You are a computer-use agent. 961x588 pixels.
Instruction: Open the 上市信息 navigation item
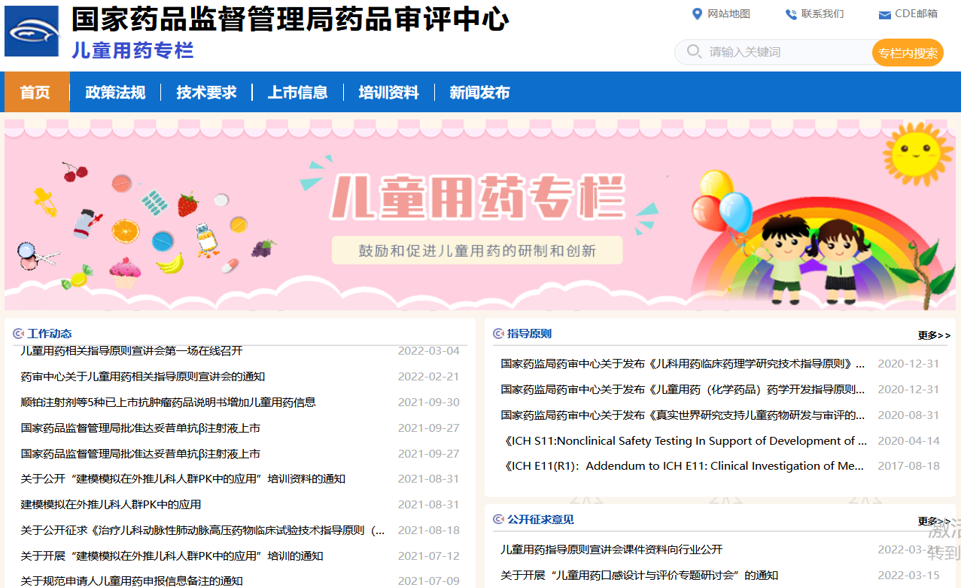click(297, 92)
